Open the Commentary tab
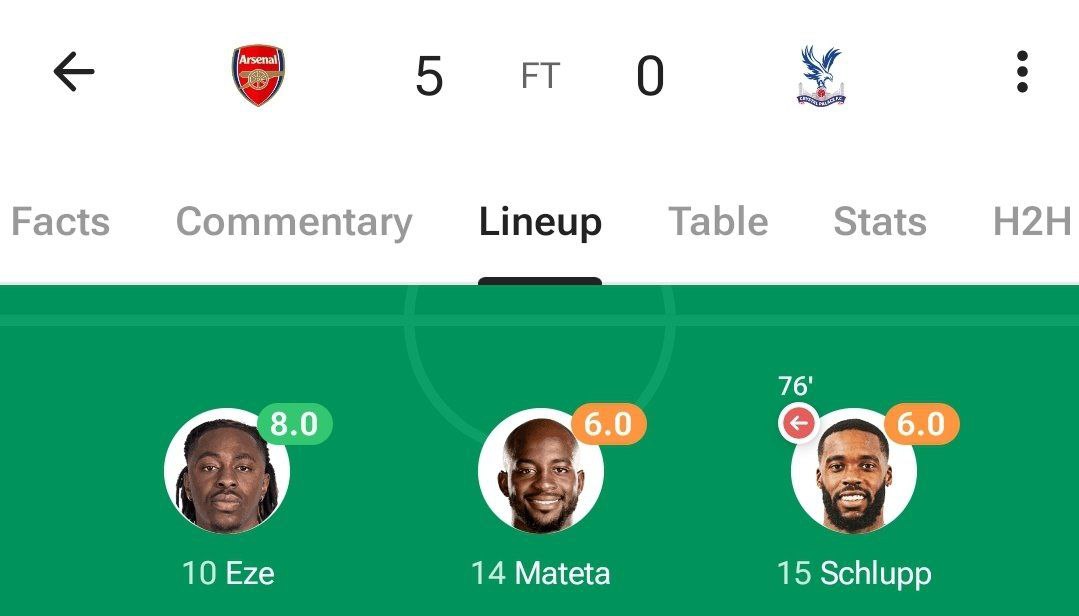The image size is (1079, 616). pyautogui.click(x=294, y=221)
